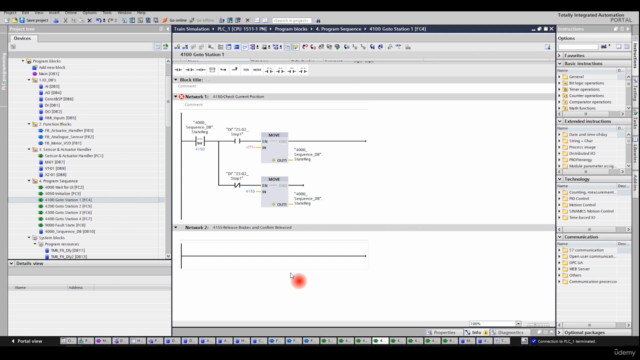Viewport: 640px width, 360px height.
Task: Collapse the Details view panel
Action: 11,264
